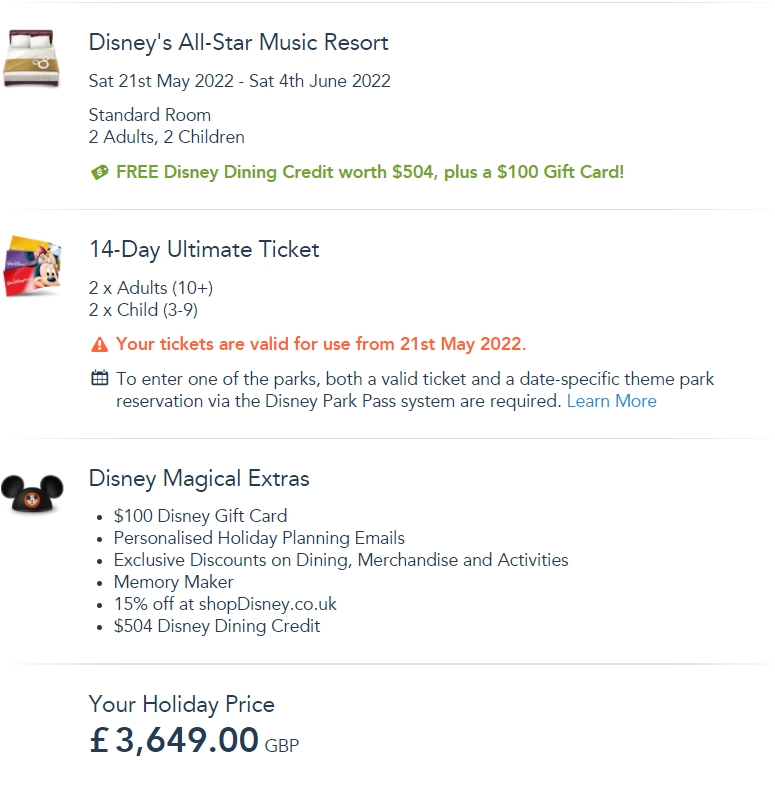Click the Standard Room text
Viewport: 775px width, 785px height.
coord(150,115)
